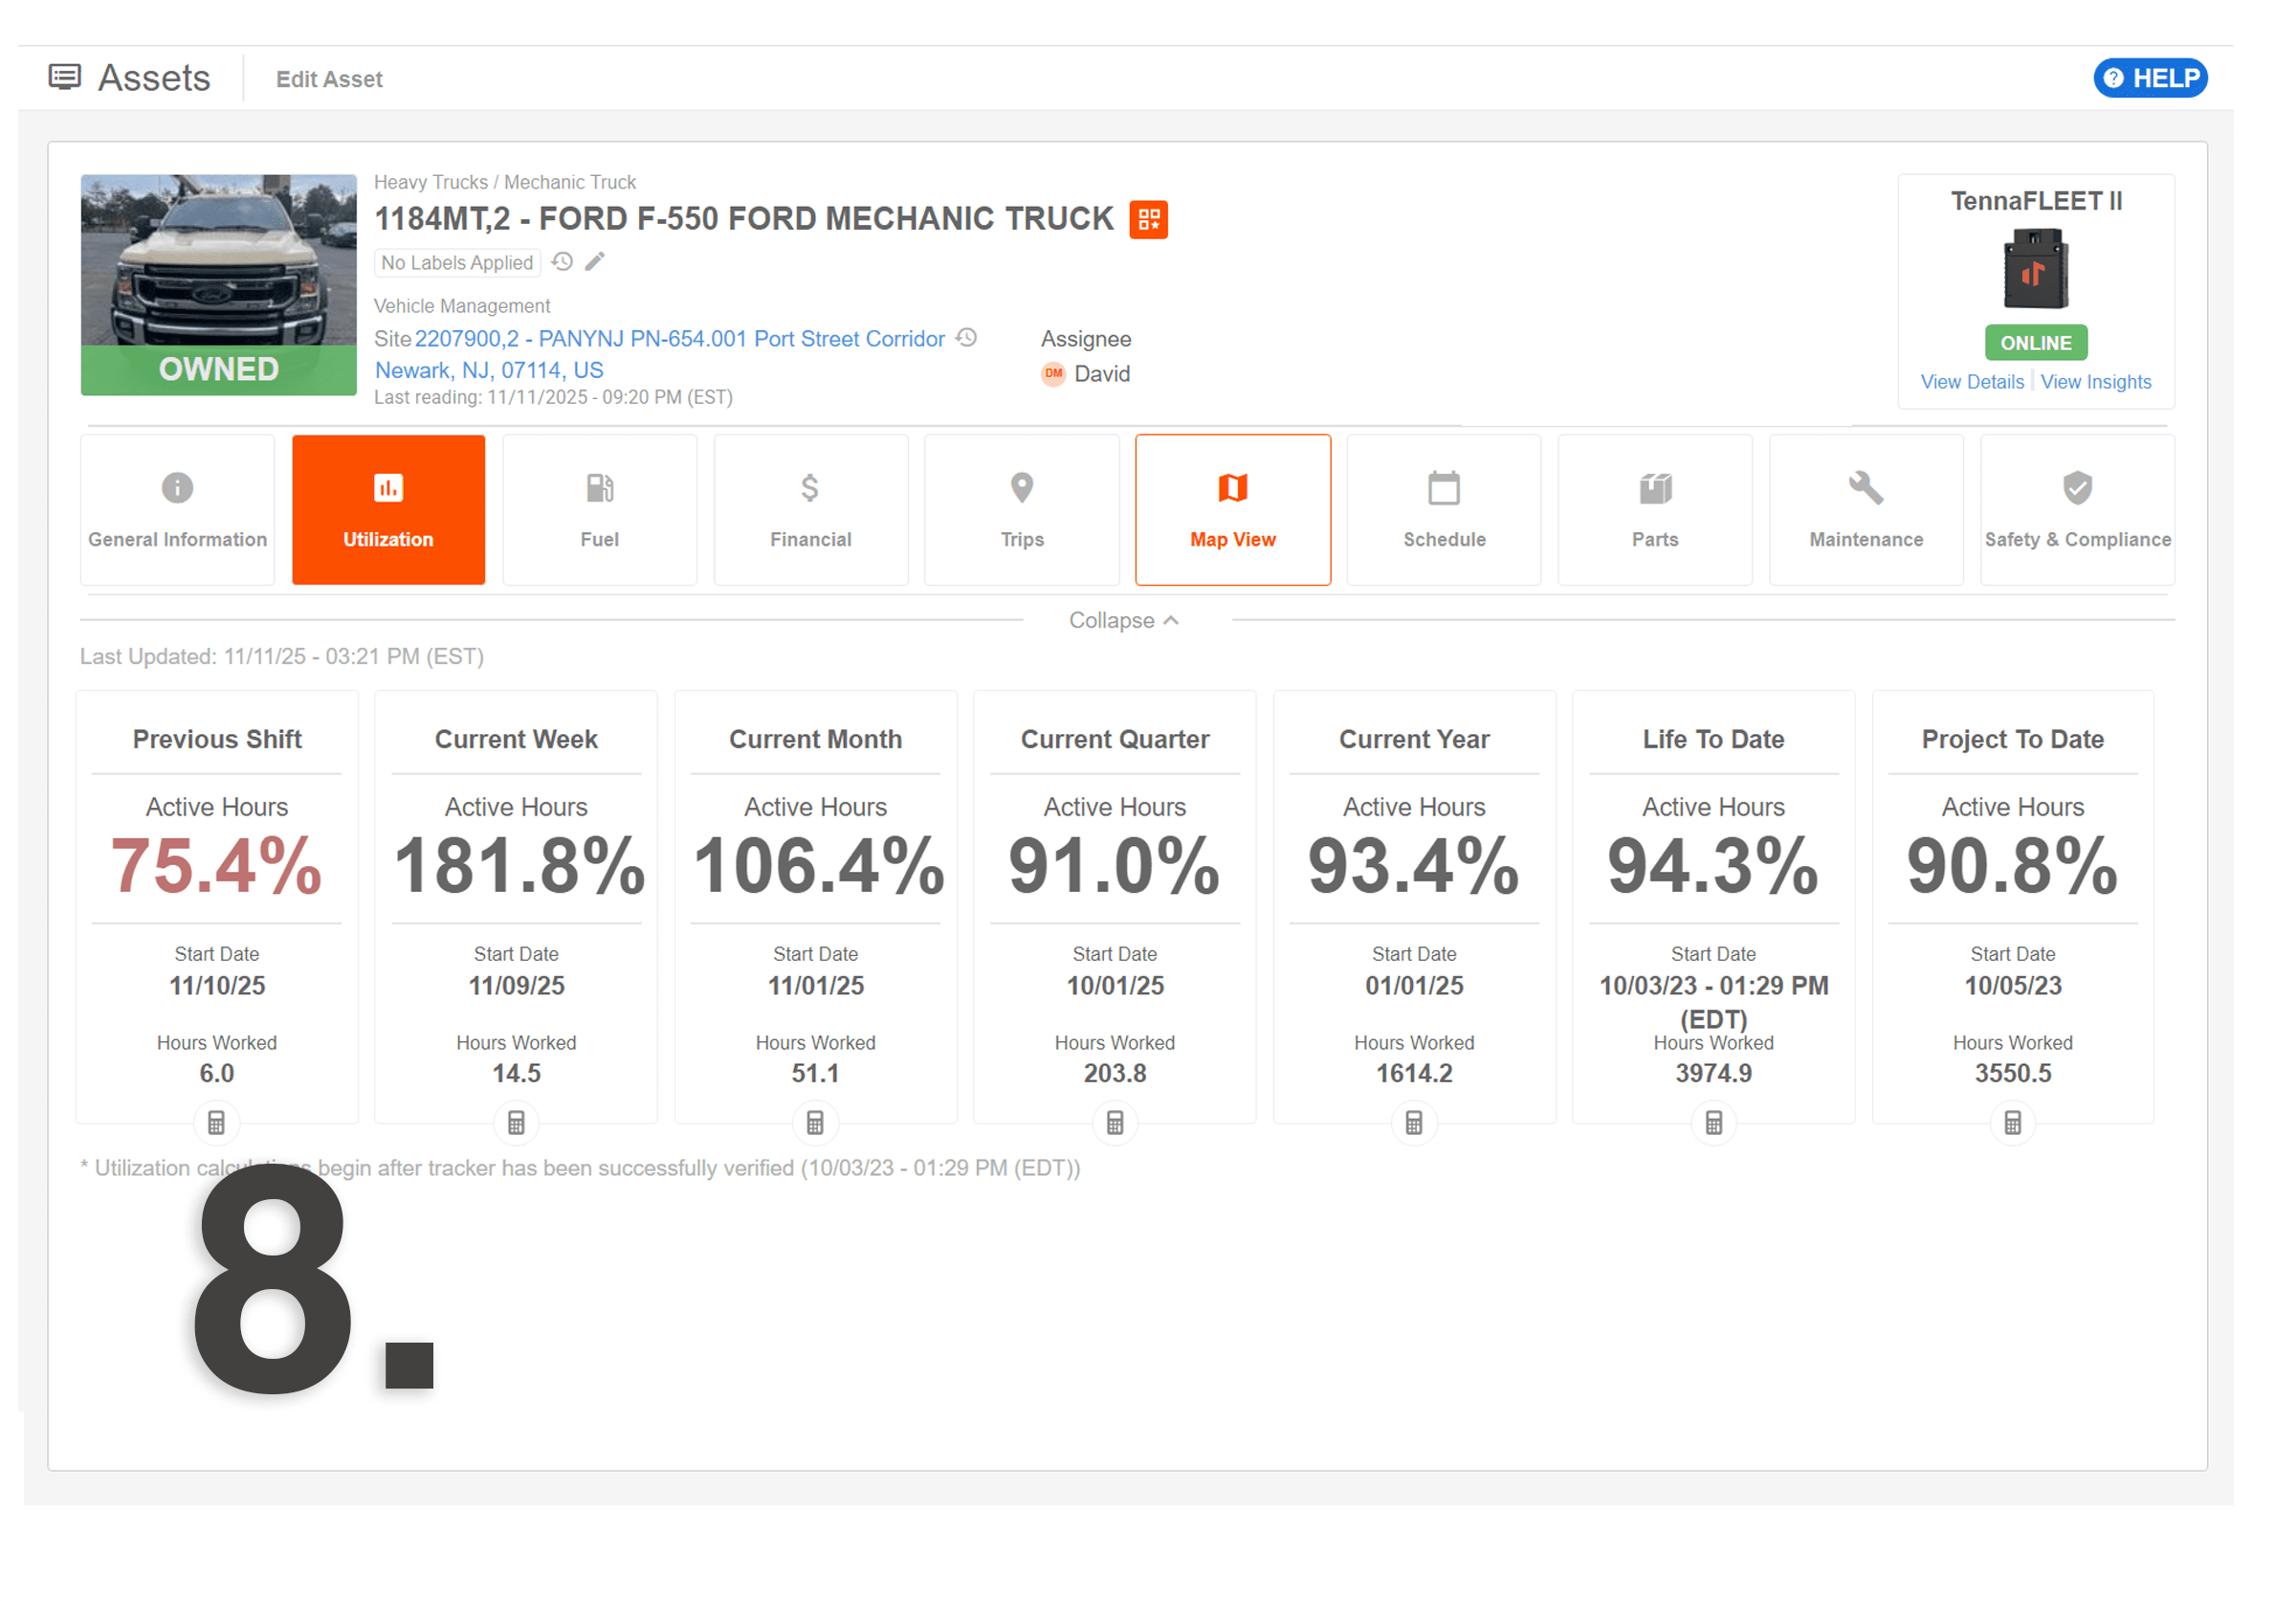This screenshot has height=1601, width=2296.
Task: Open the Current Week utilization calculator
Action: tap(515, 1122)
